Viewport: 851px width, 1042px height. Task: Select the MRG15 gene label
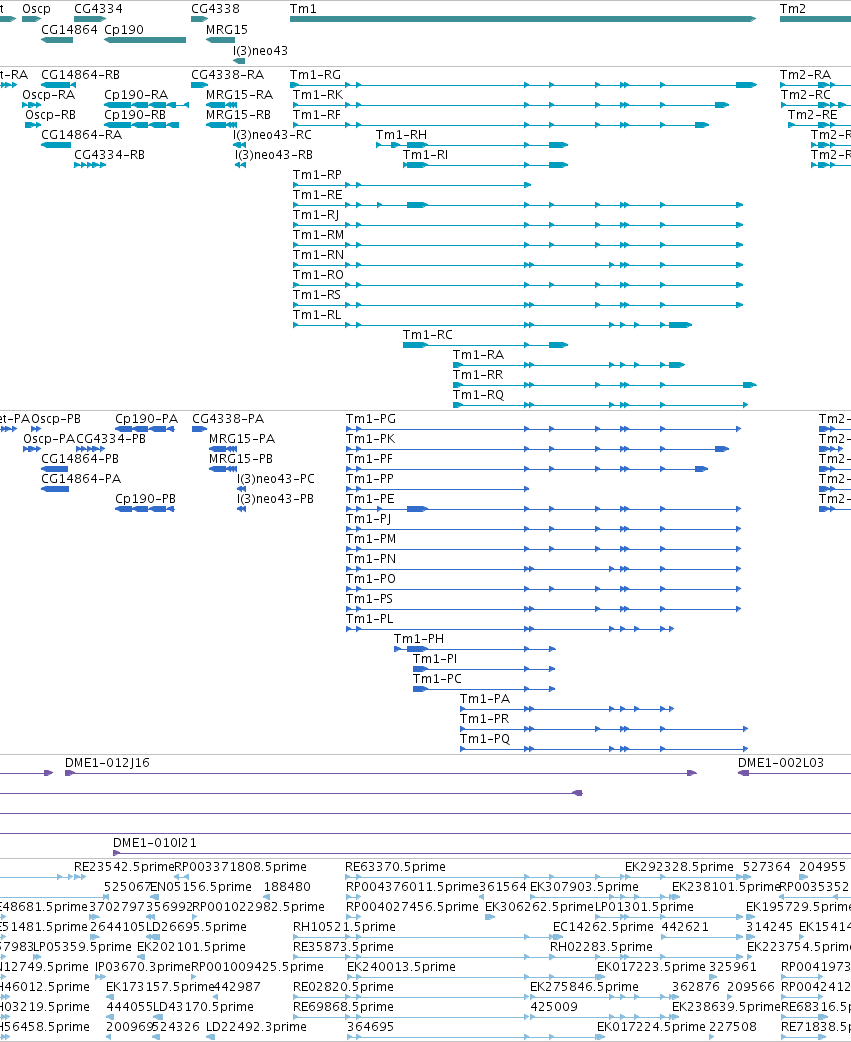tap(227, 30)
